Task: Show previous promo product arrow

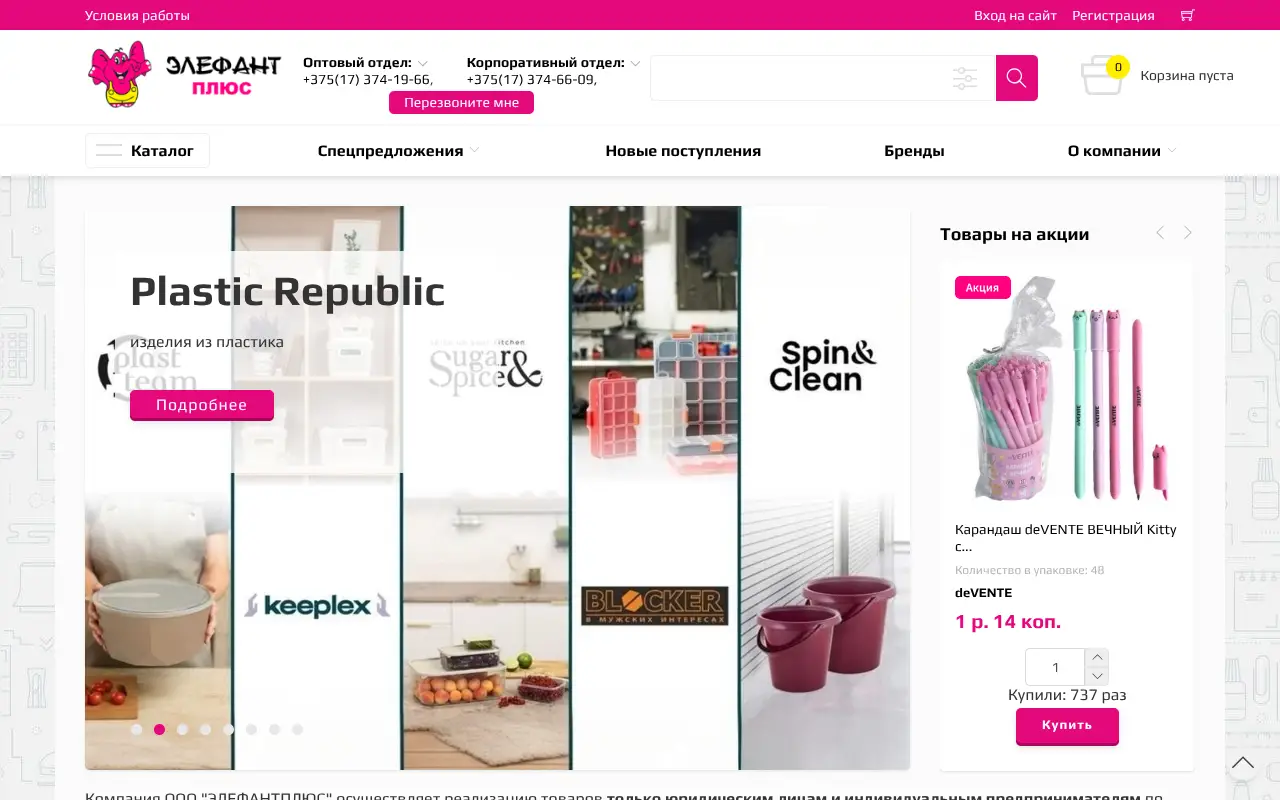Action: point(1160,233)
